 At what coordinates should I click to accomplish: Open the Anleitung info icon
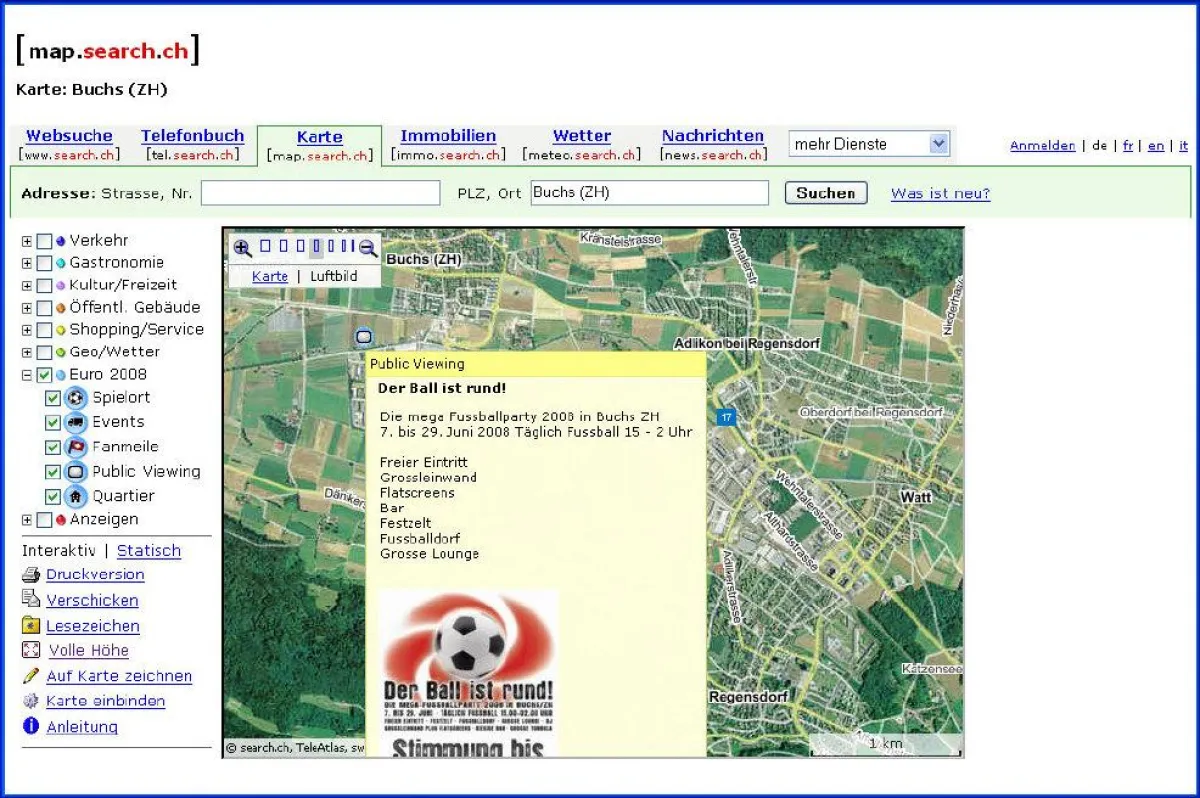pyautogui.click(x=29, y=727)
